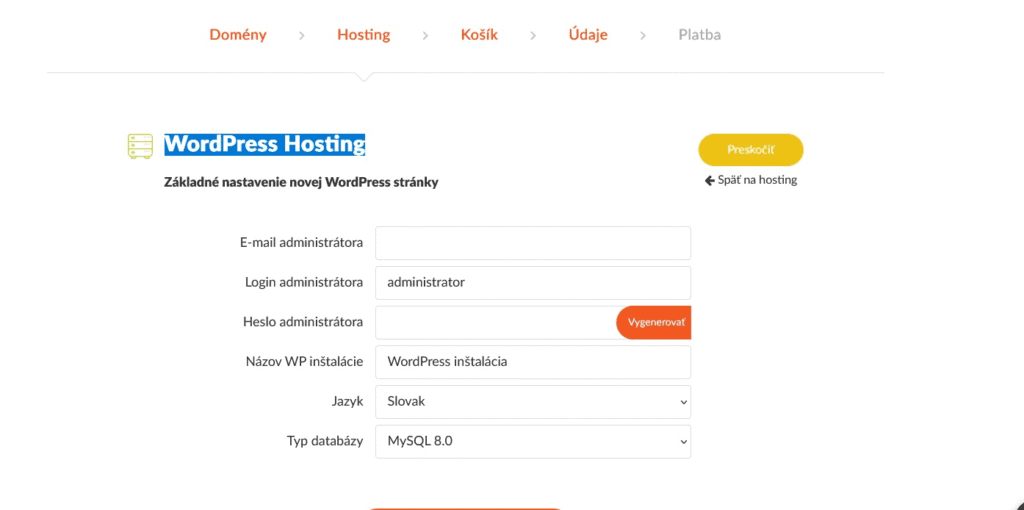Click the Základné nastavenie novej WordPress stránky text
The image size is (1024, 510).
pos(301,183)
